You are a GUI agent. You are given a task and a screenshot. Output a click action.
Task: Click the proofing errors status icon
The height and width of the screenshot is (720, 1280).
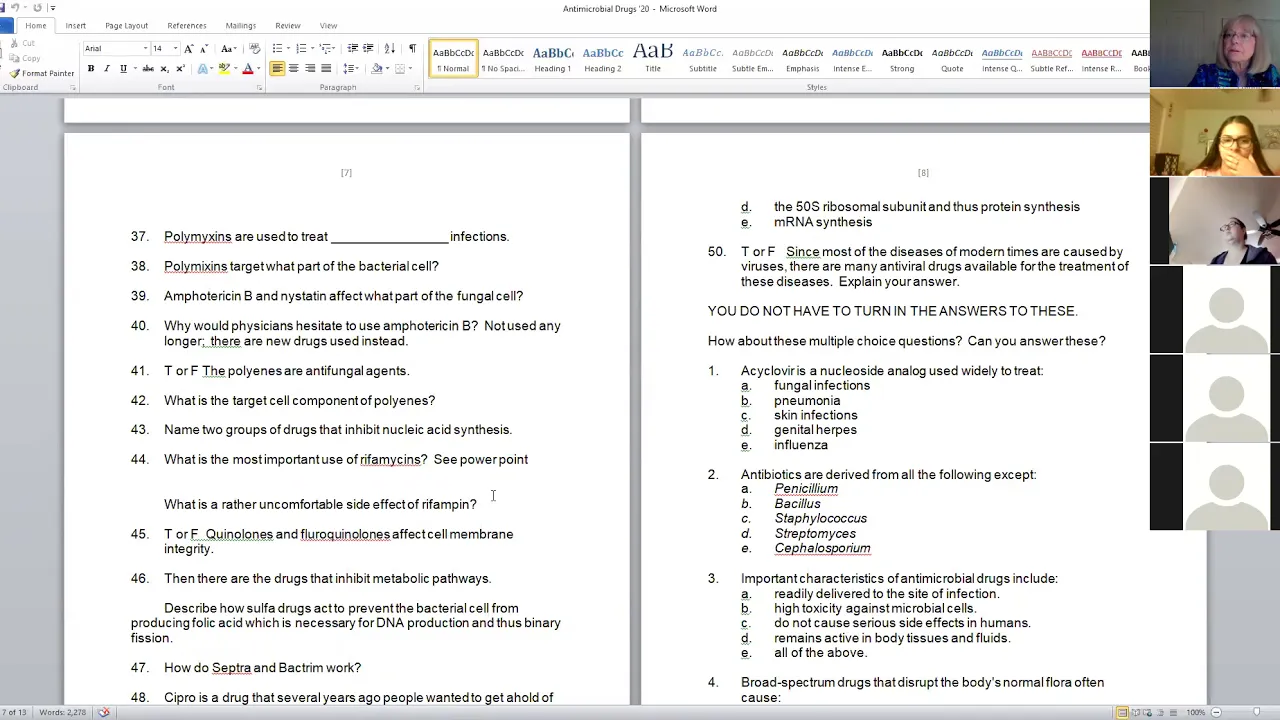pyautogui.click(x=103, y=712)
